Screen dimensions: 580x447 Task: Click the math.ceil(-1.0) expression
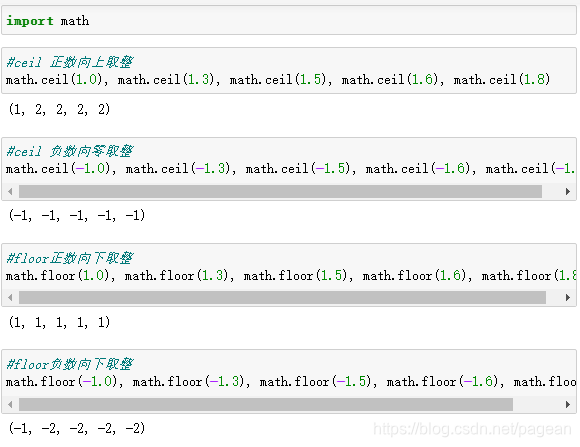point(58,169)
